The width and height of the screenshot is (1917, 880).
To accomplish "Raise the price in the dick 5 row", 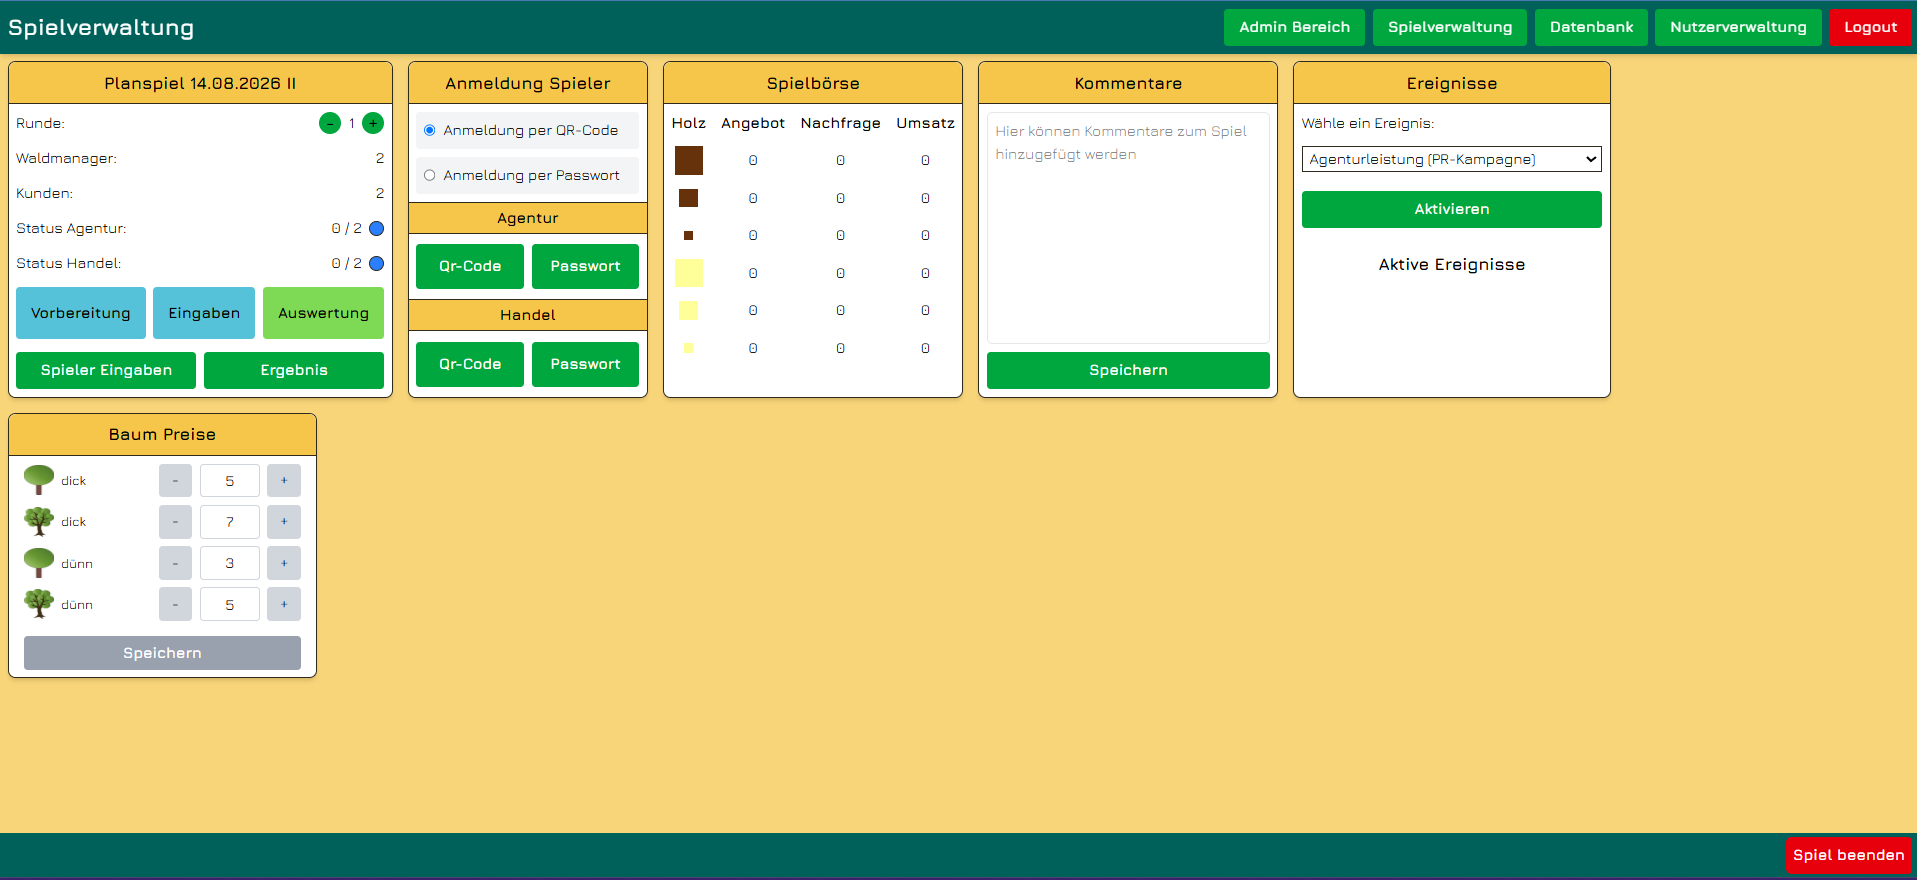I will 284,480.
